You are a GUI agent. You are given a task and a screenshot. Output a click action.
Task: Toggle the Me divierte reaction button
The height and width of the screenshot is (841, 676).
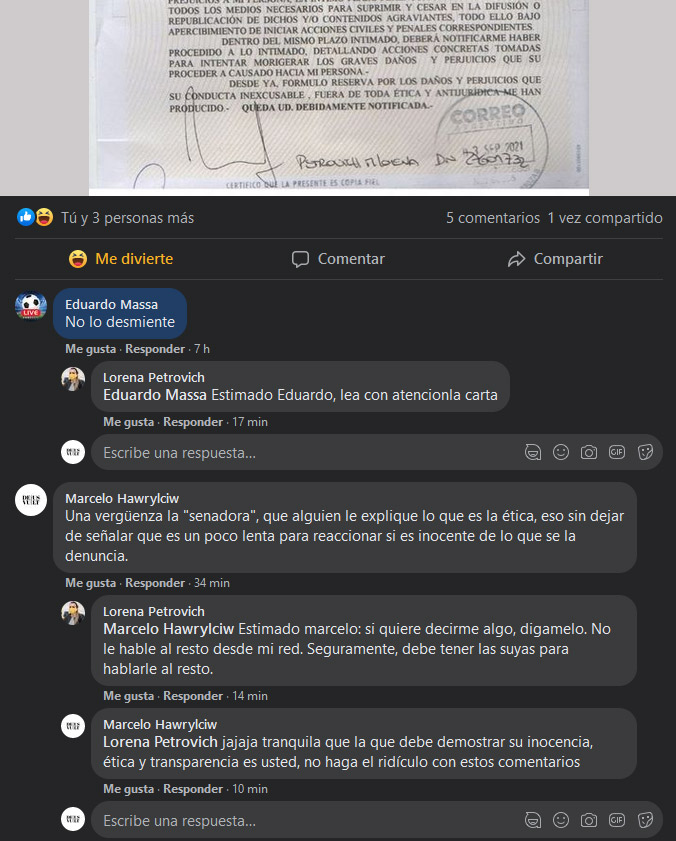coord(121,259)
